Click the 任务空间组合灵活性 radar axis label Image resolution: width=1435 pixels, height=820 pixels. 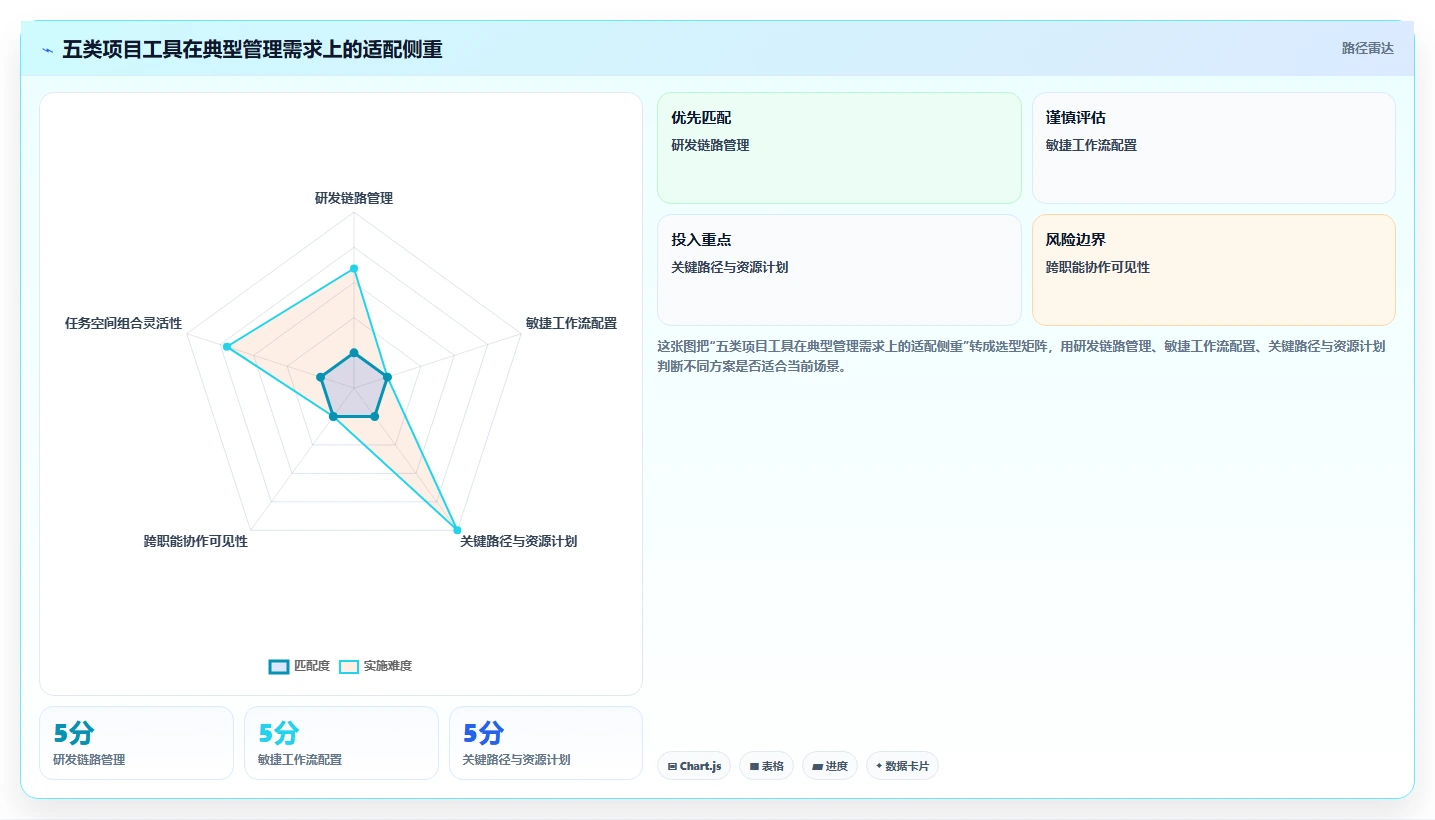tap(124, 323)
